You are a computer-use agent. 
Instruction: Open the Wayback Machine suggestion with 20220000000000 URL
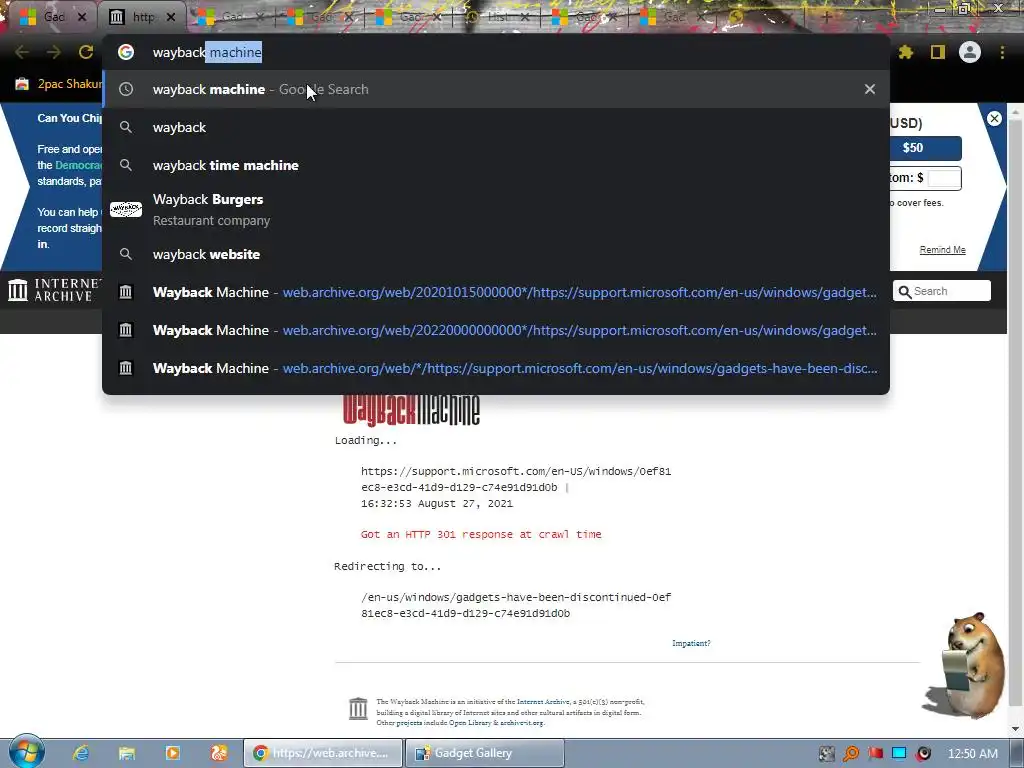click(496, 330)
